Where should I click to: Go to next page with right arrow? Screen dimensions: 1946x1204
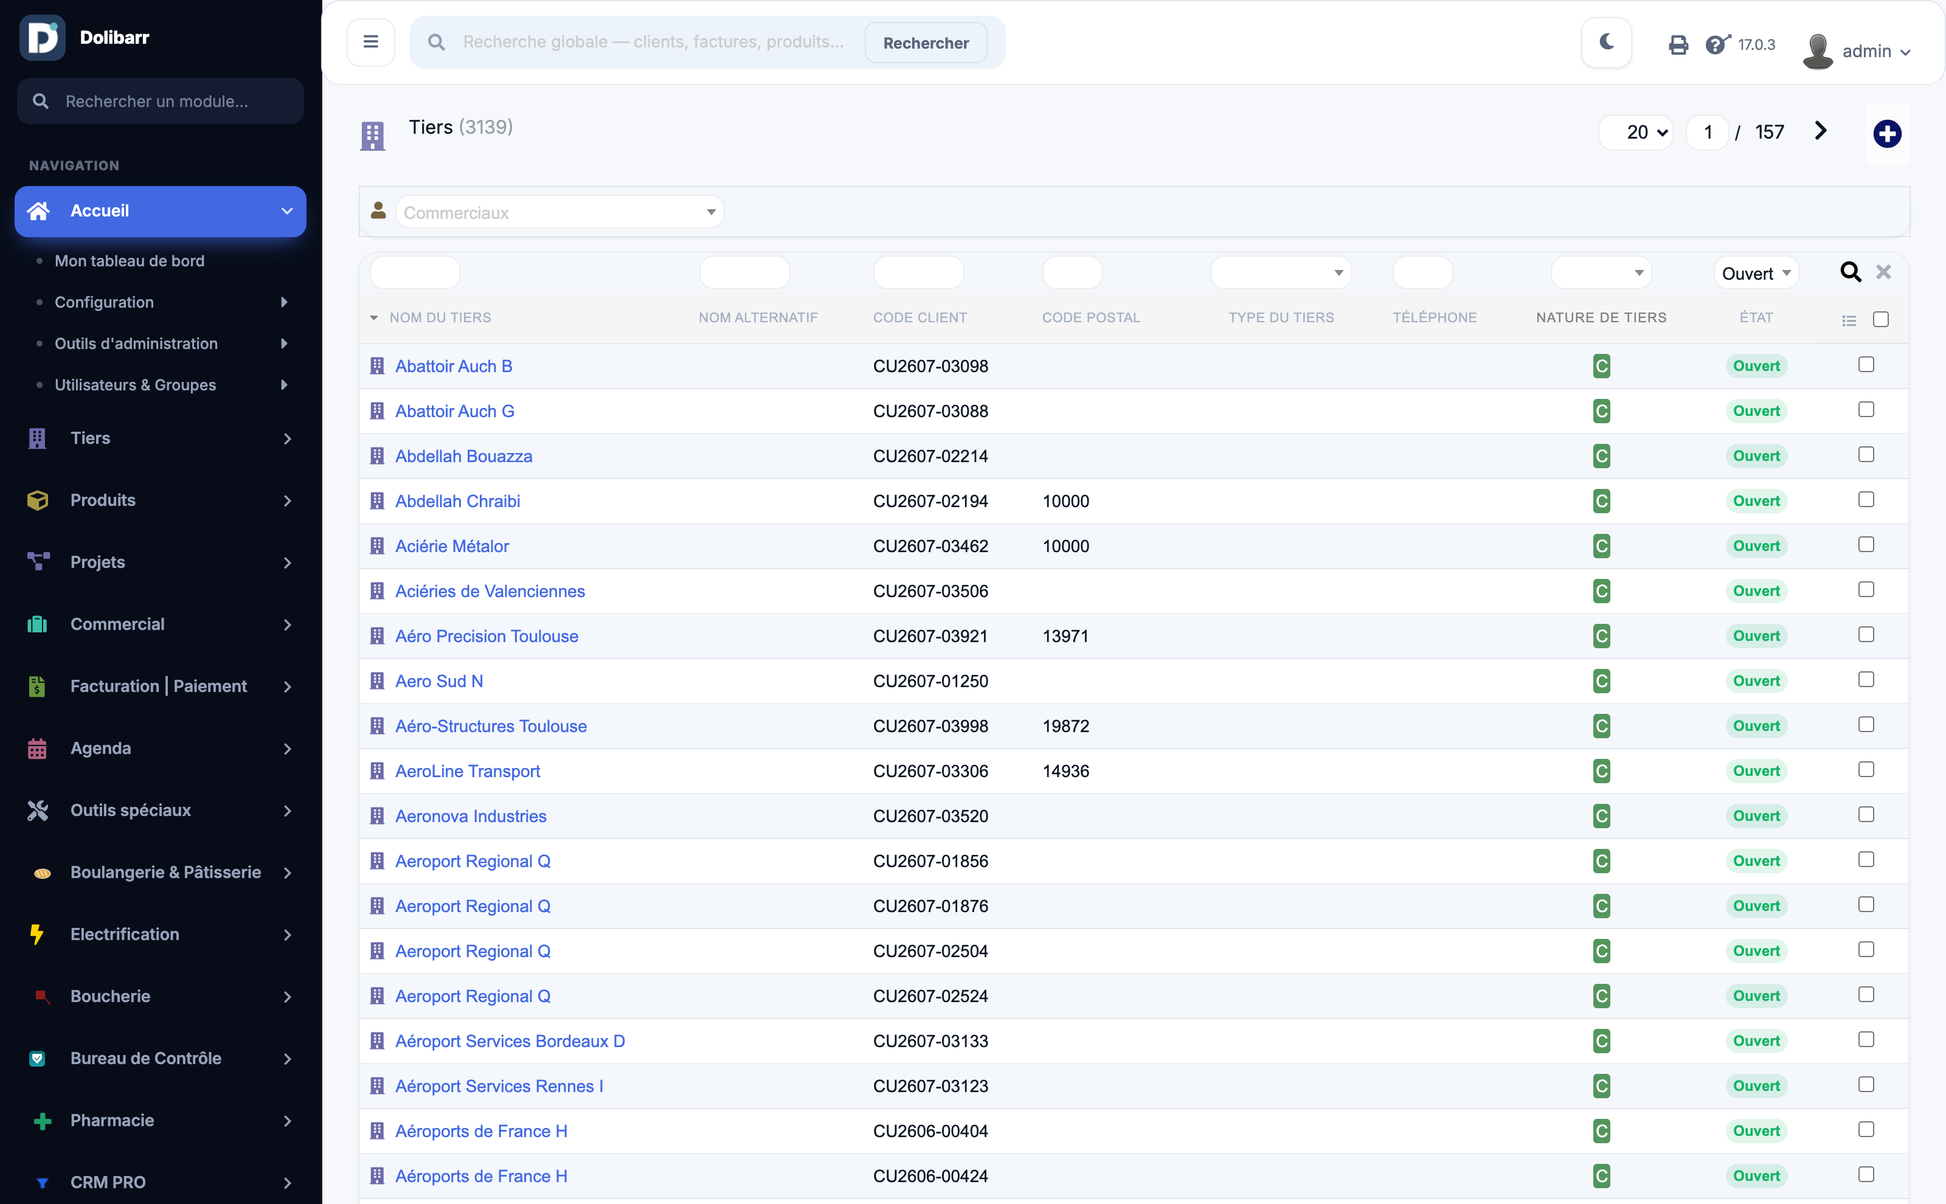click(1820, 131)
